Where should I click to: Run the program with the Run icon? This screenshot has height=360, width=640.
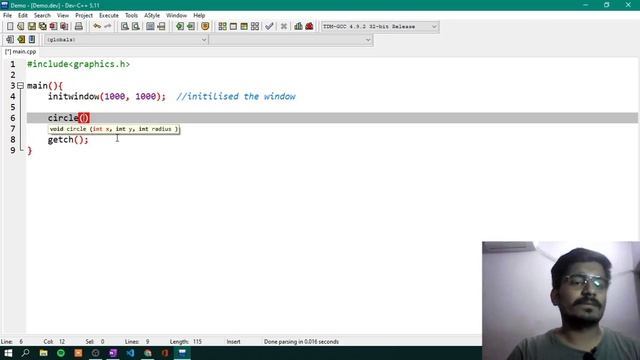tap(233, 27)
